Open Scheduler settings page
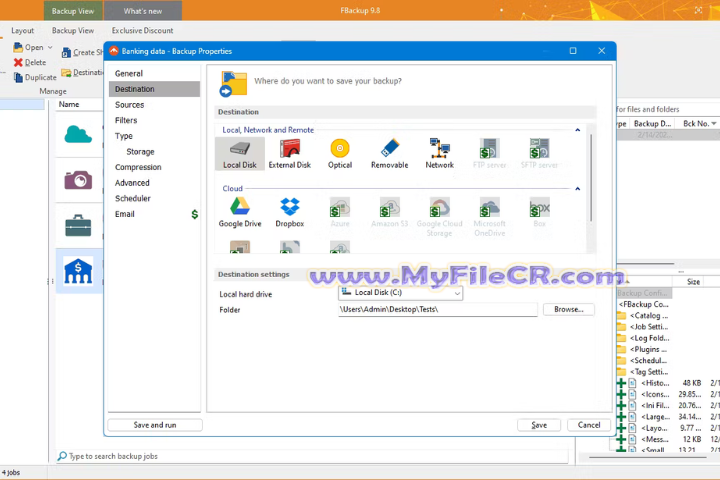720x480 pixels. click(x=154, y=198)
